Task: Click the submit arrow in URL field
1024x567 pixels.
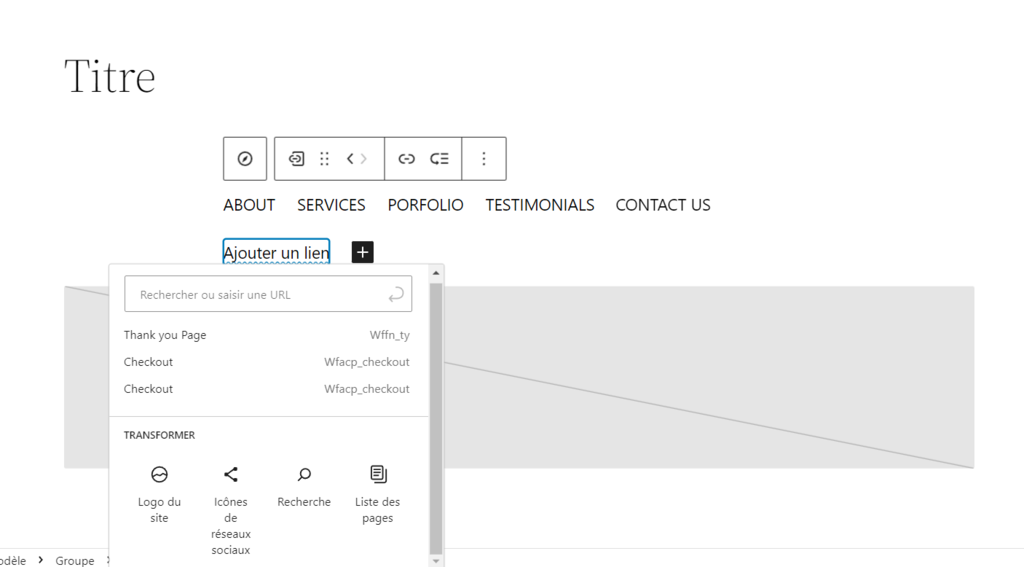Action: point(396,295)
